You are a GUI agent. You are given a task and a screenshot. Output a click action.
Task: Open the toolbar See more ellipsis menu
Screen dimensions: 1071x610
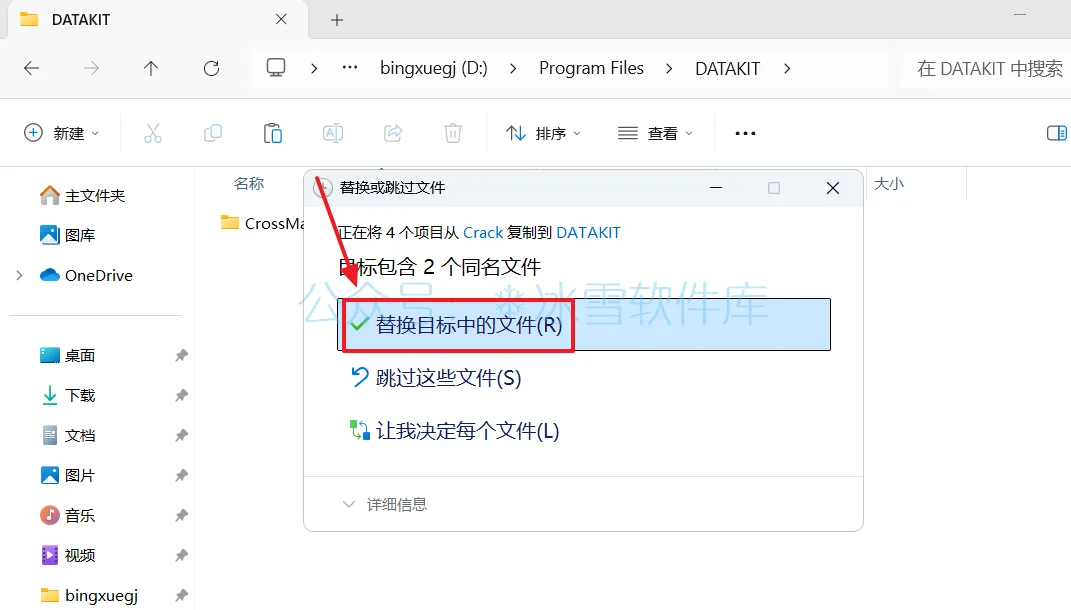[x=745, y=133]
